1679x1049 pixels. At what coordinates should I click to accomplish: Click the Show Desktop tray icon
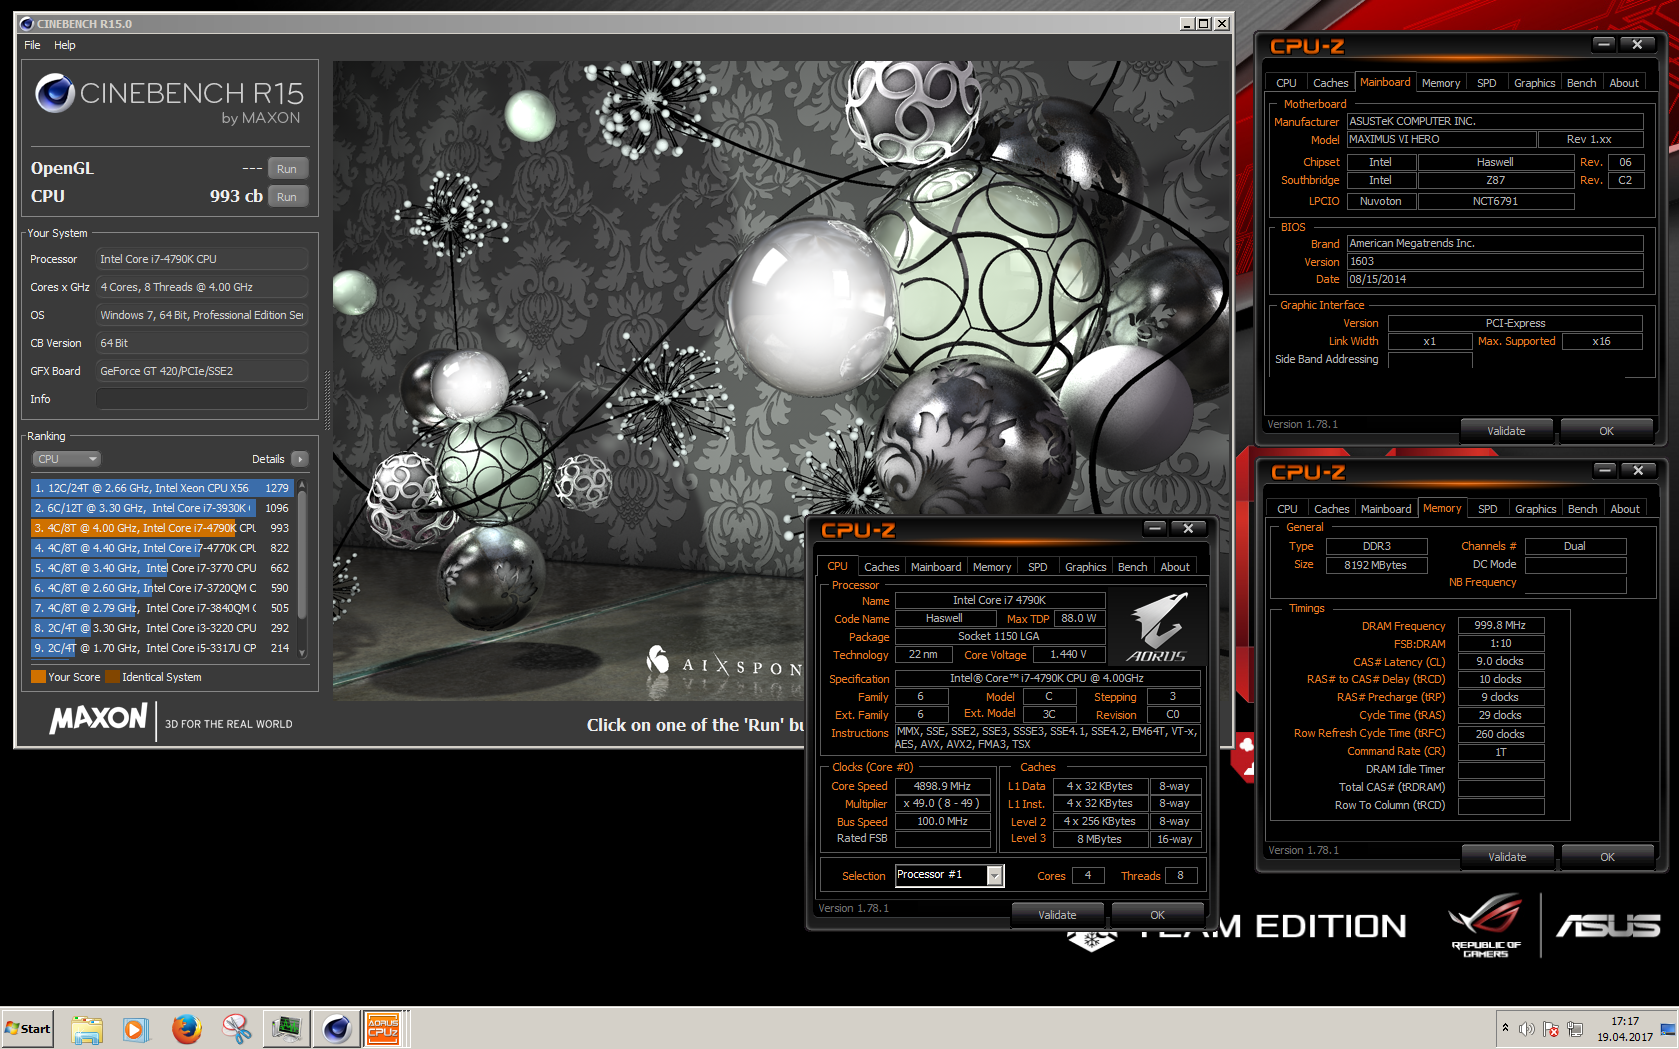[1667, 1029]
